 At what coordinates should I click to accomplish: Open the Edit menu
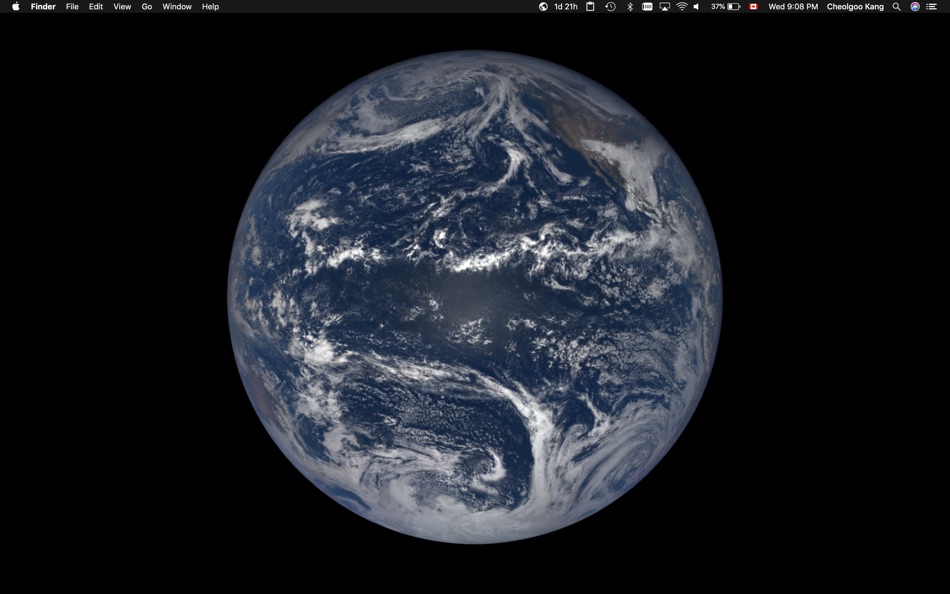[96, 7]
